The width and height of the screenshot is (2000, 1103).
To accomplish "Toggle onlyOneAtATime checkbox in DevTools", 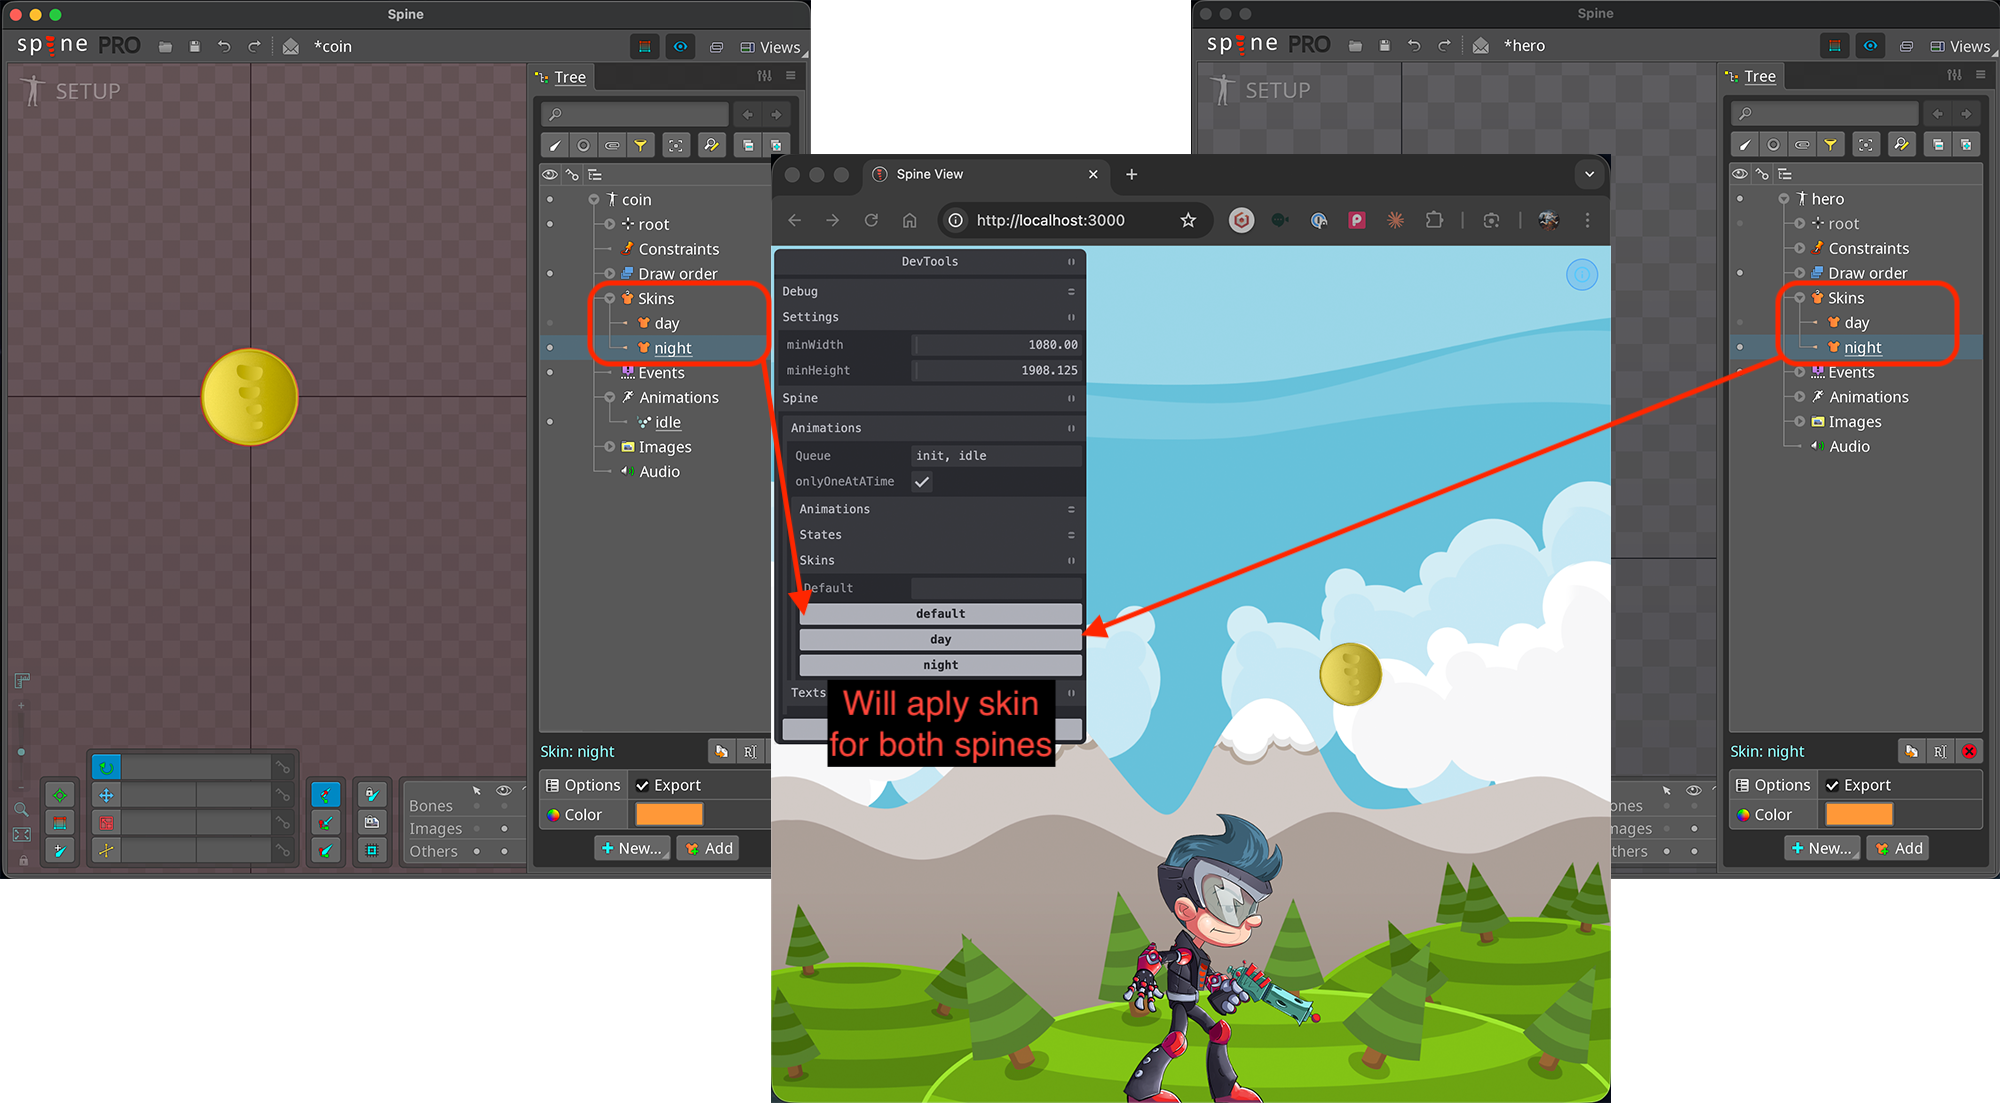I will point(922,482).
